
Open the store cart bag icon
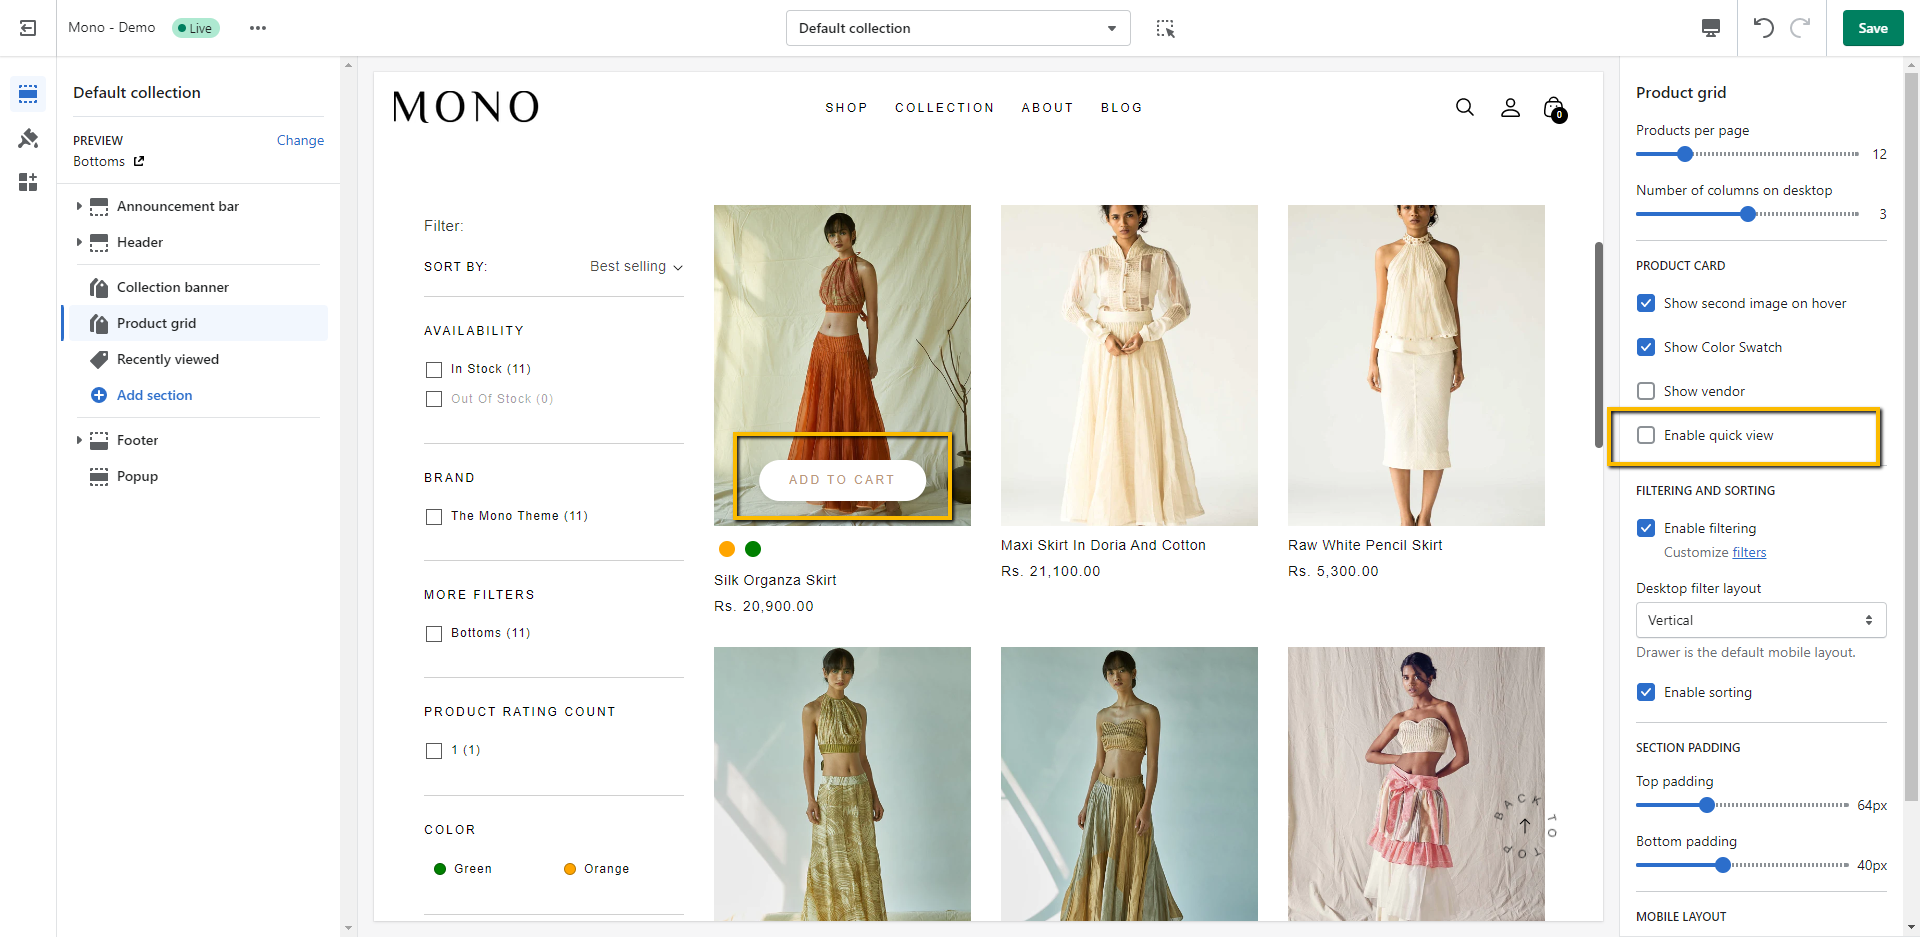coord(1555,108)
